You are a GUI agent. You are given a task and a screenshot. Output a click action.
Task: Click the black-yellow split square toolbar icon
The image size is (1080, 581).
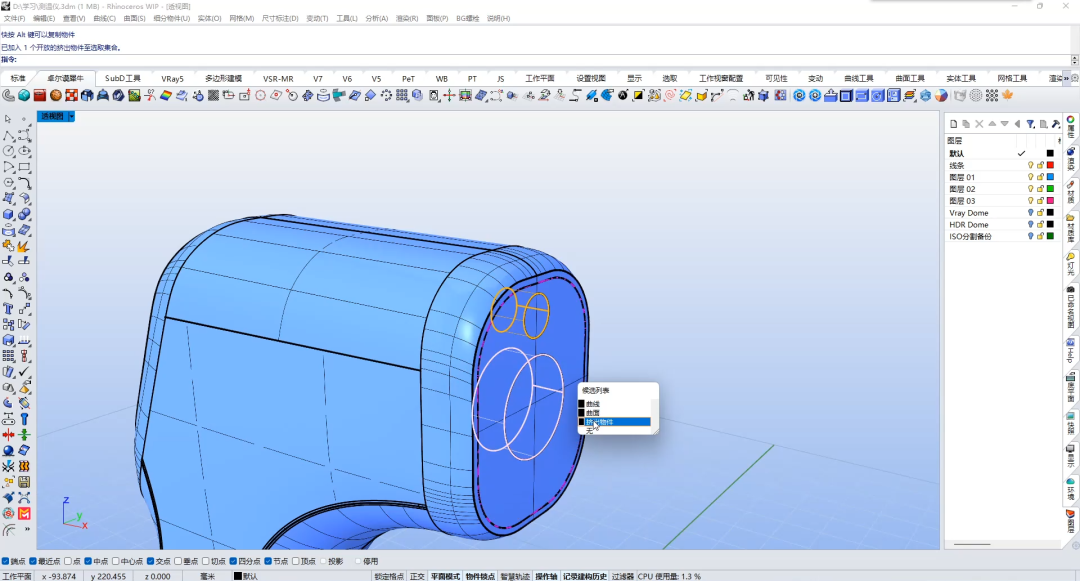coord(638,96)
